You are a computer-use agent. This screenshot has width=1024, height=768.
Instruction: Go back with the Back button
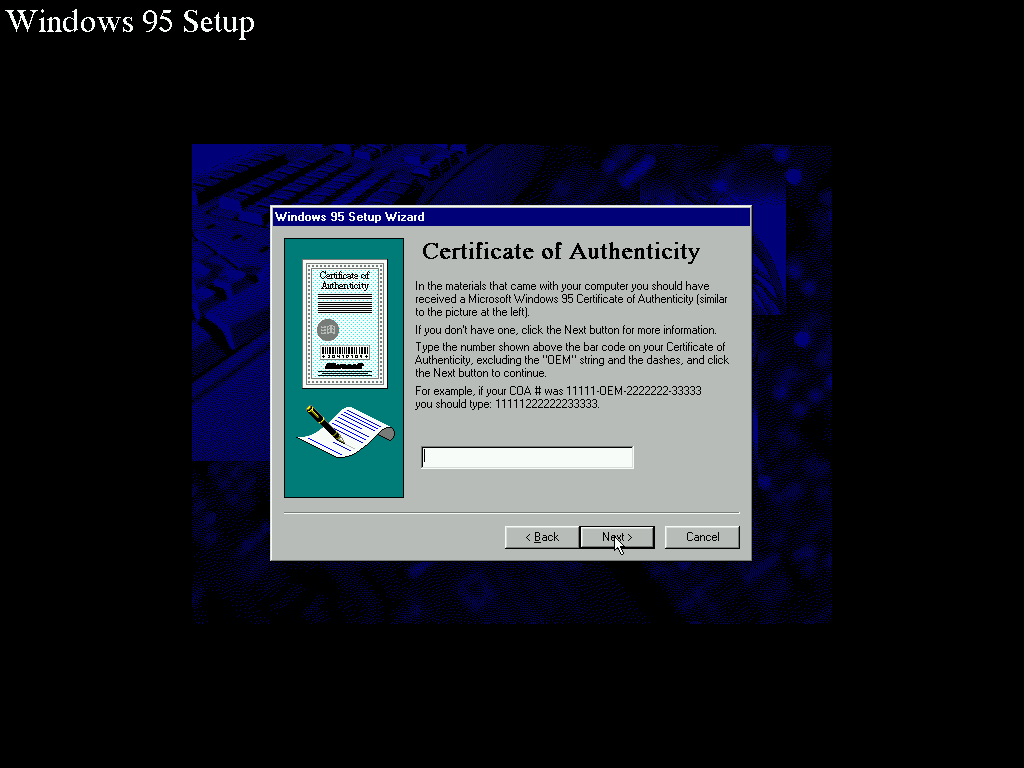[x=542, y=537]
